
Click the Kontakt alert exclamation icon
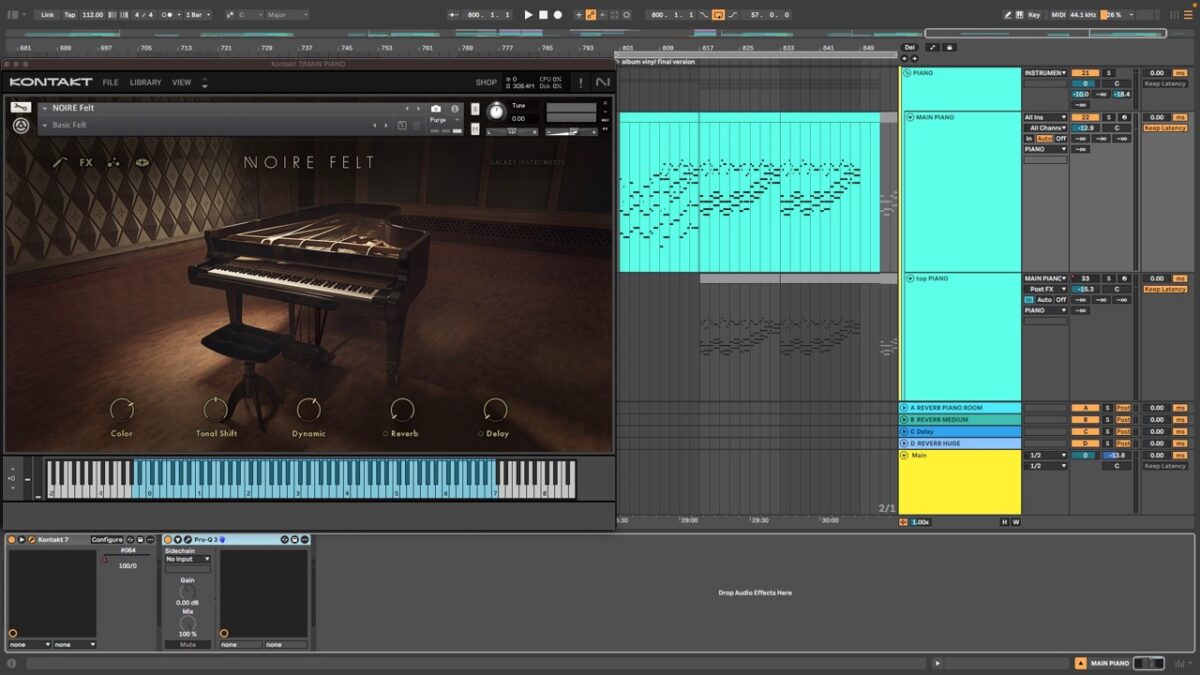coord(580,82)
